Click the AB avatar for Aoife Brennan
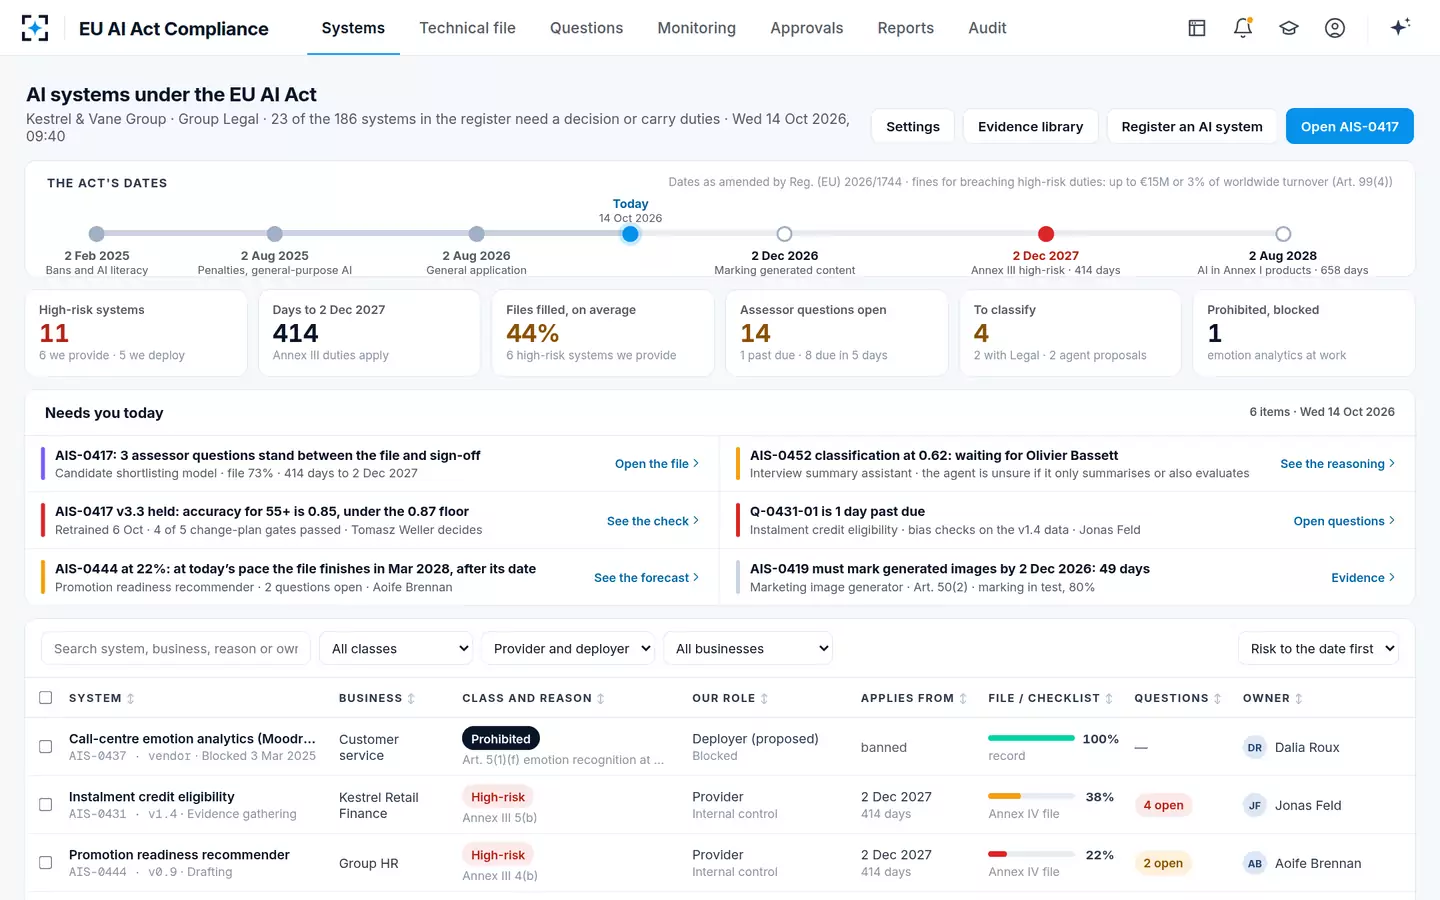This screenshot has width=1440, height=900. pos(1255,863)
